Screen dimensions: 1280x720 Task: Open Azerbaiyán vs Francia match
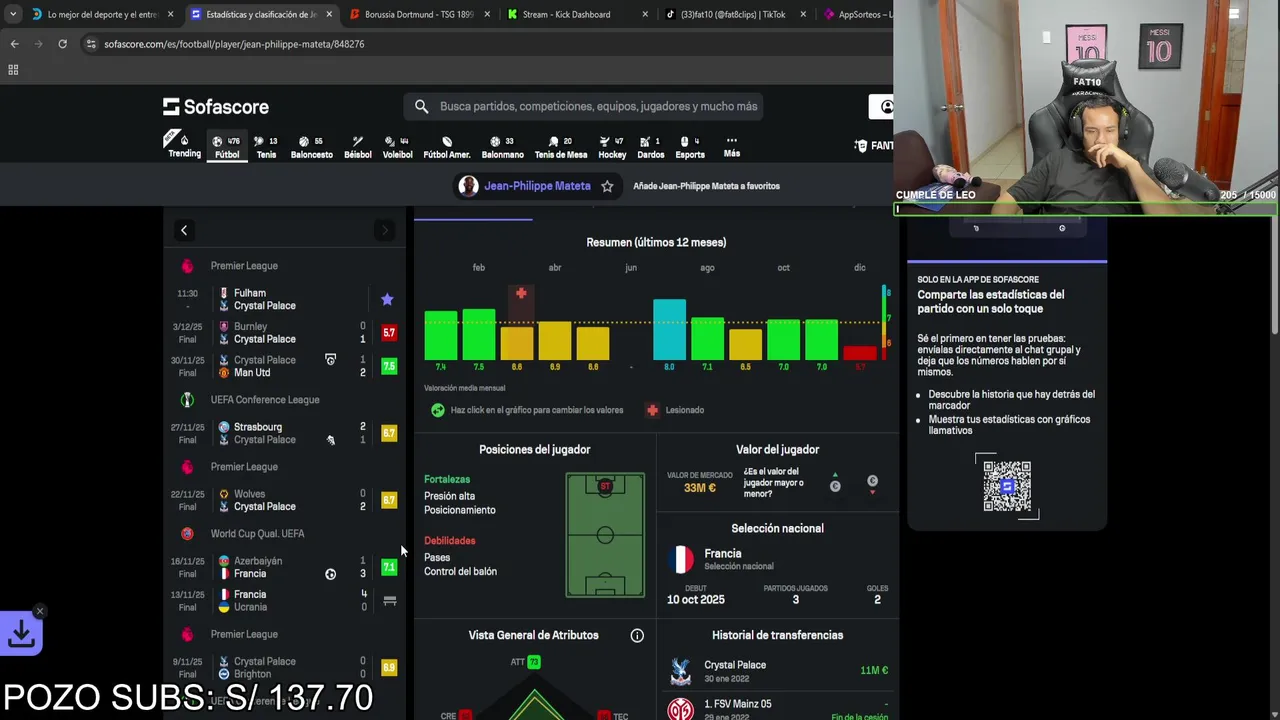pyautogui.click(x=285, y=567)
